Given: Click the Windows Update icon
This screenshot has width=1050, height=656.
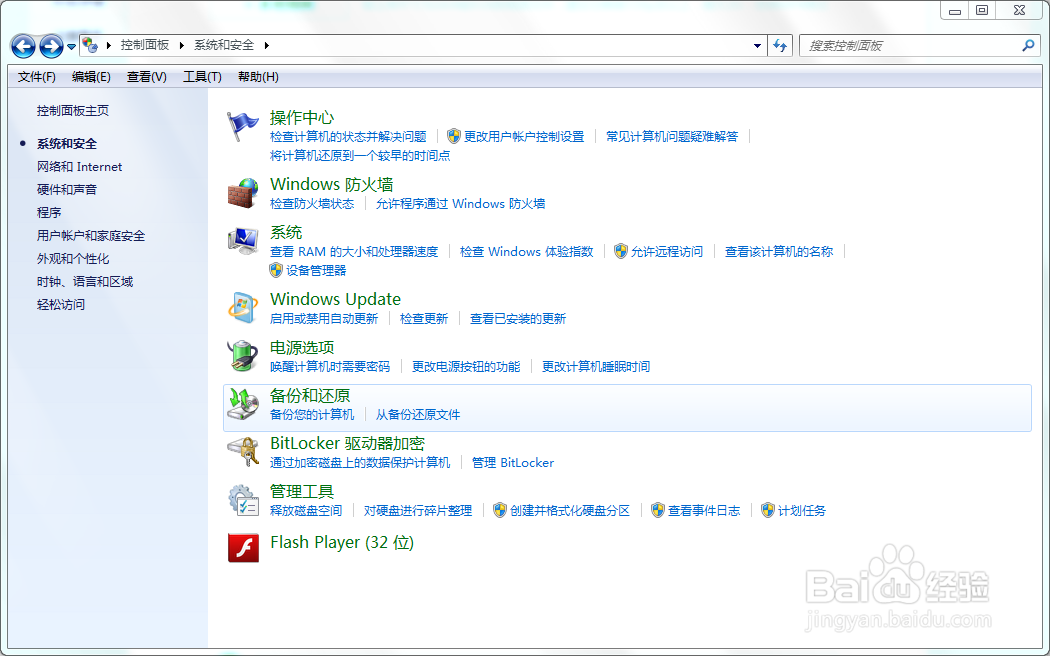Looking at the screenshot, I should (x=242, y=308).
